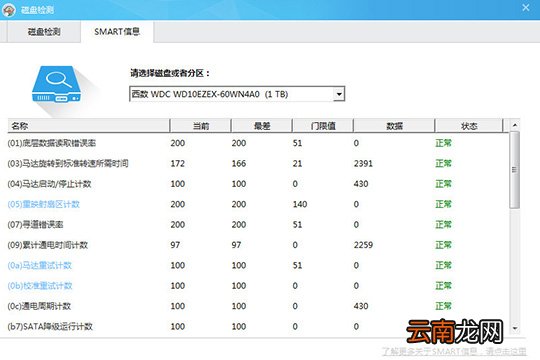The width and height of the screenshot is (540, 360).
Task: Click the vertical scrollbar thumb
Action: pyautogui.click(x=515, y=169)
